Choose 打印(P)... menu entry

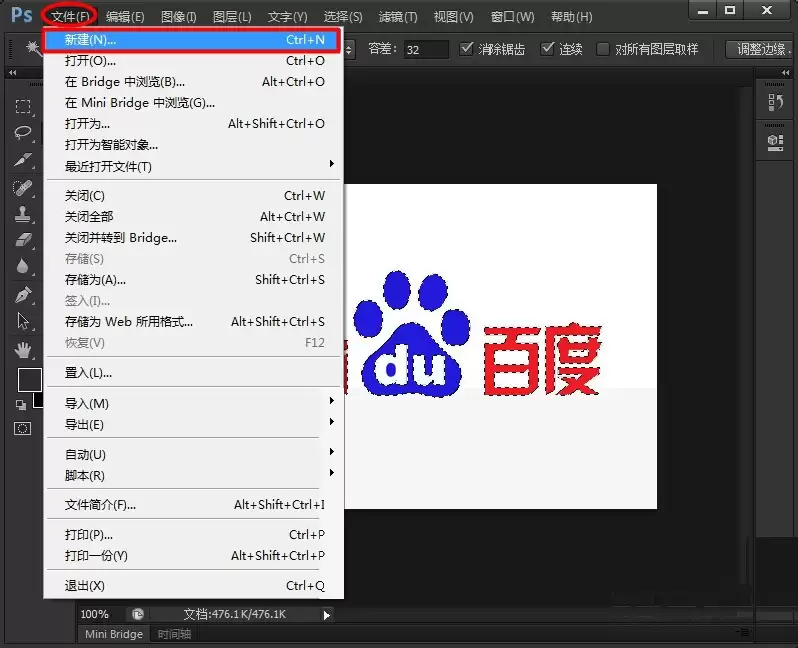point(194,534)
